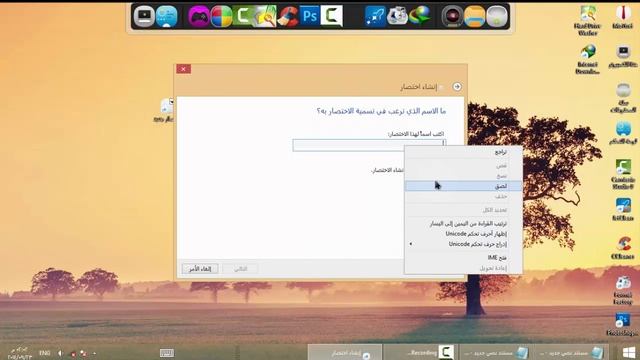Launch the green Camtasia icon in the dock

click(243, 17)
